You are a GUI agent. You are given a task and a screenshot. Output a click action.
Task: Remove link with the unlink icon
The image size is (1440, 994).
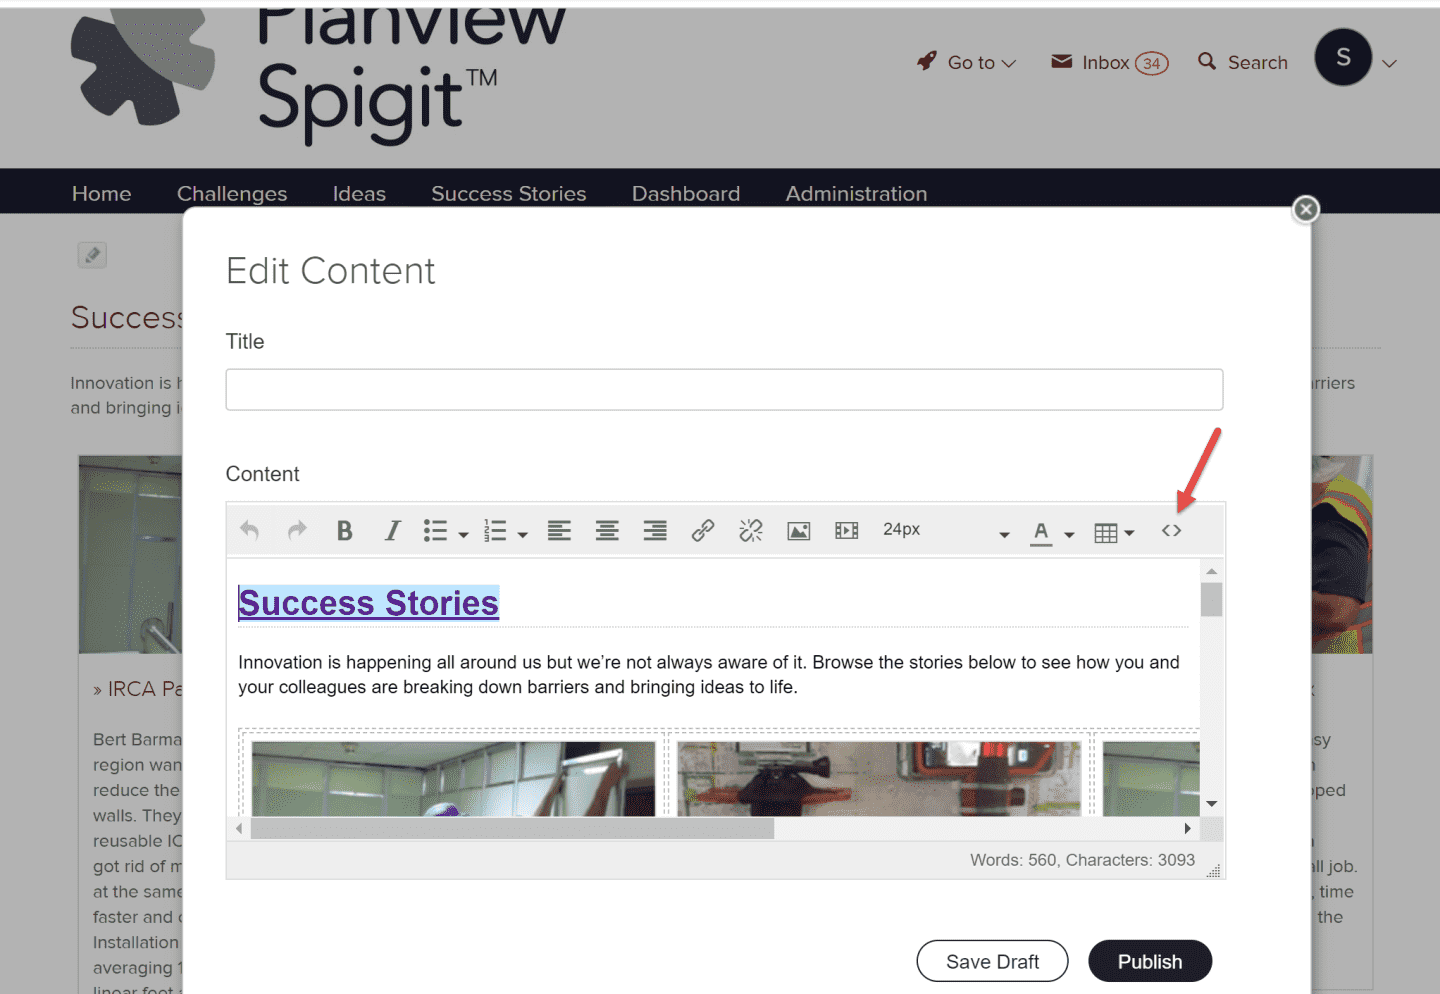coord(751,531)
